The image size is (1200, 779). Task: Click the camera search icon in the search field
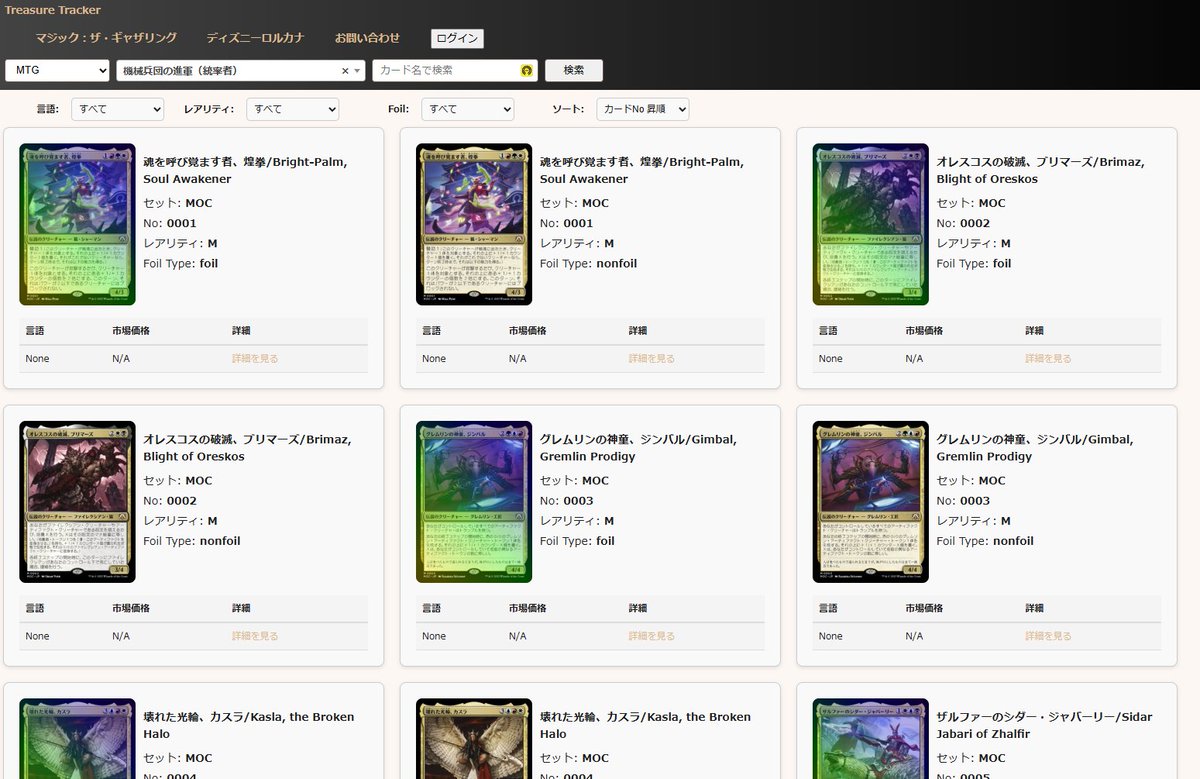527,70
